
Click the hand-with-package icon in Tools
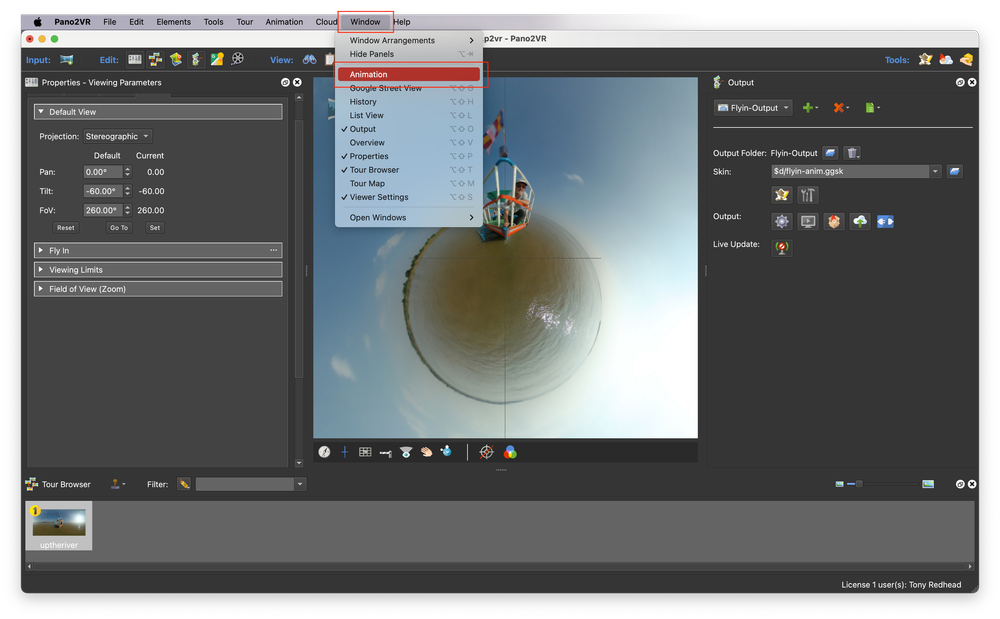(x=966, y=59)
